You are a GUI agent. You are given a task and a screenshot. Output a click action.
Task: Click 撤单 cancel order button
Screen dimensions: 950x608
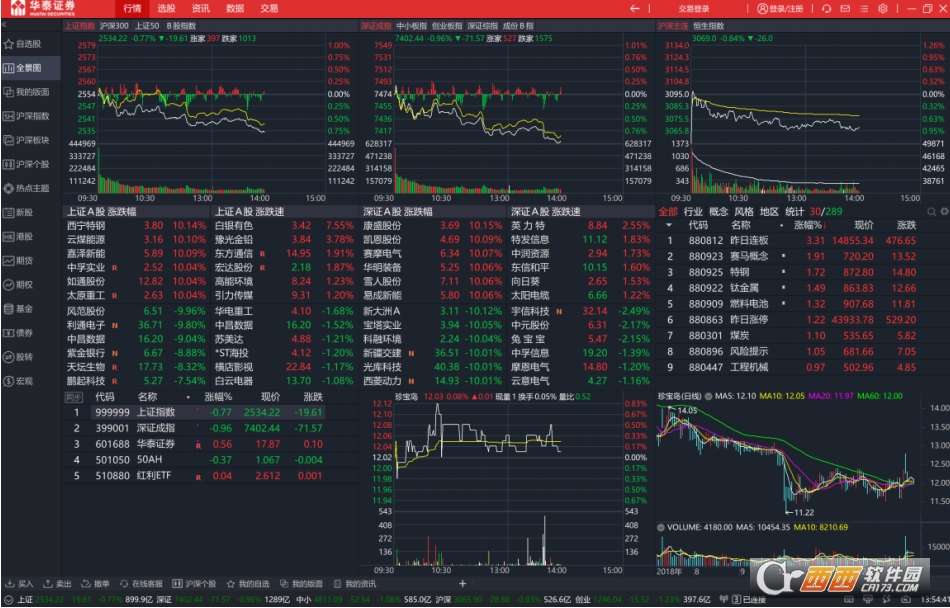pos(96,584)
